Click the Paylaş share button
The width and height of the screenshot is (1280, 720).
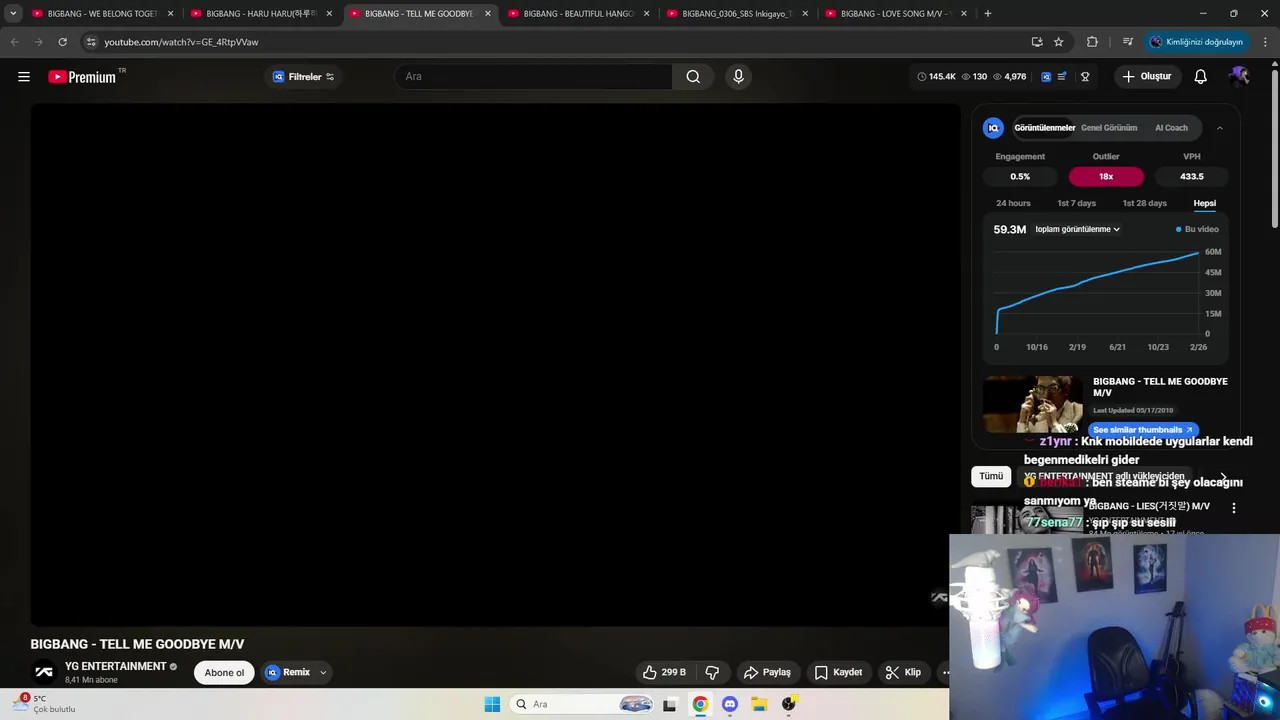click(767, 672)
